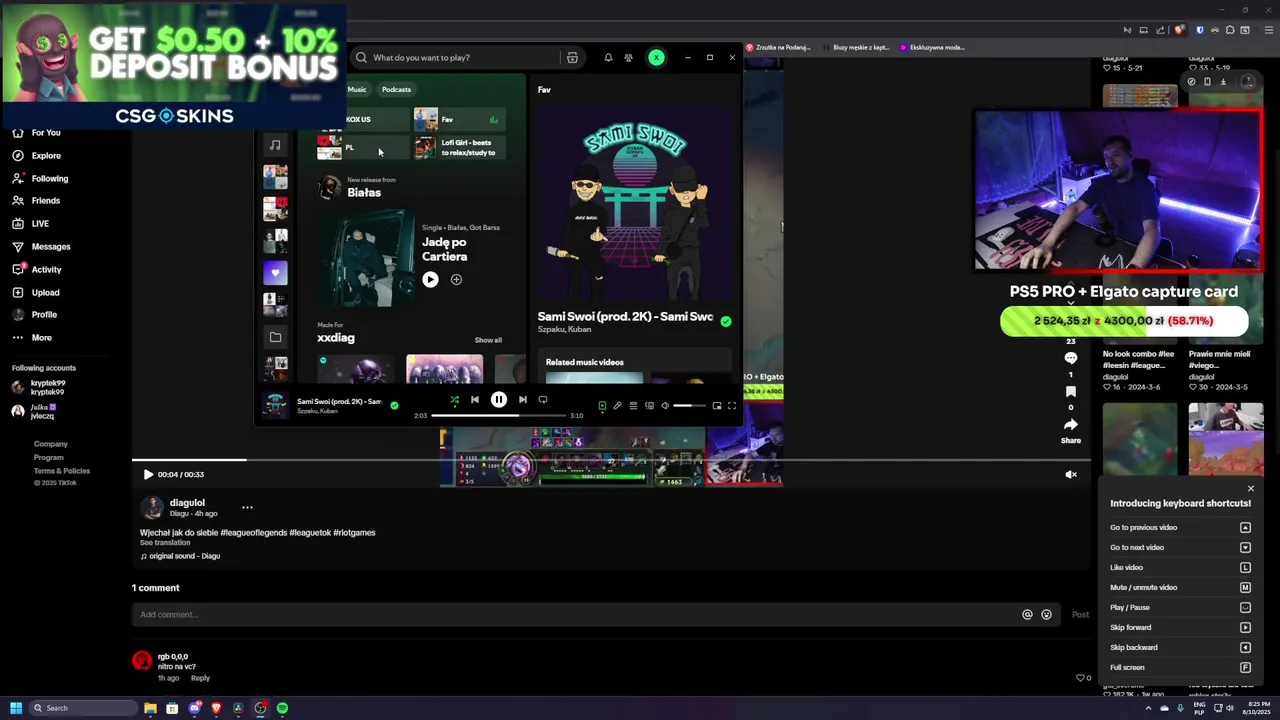1280x720 pixels.
Task: Unmute the TikTok video sound icon
Action: (1071, 475)
